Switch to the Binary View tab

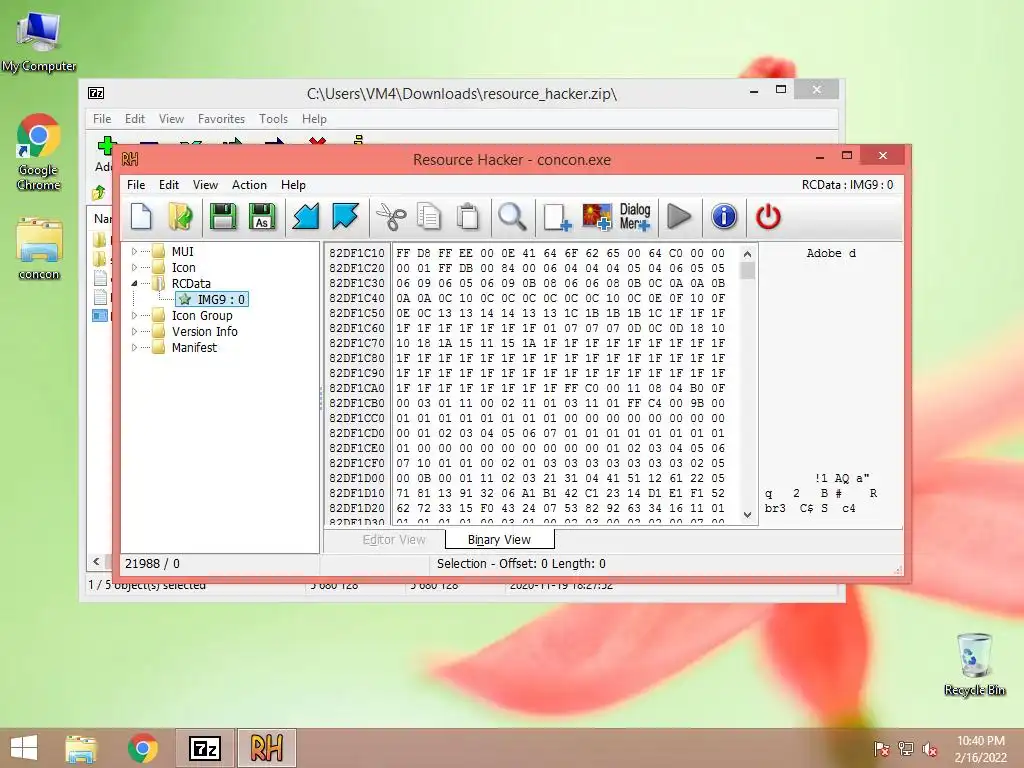[500, 539]
